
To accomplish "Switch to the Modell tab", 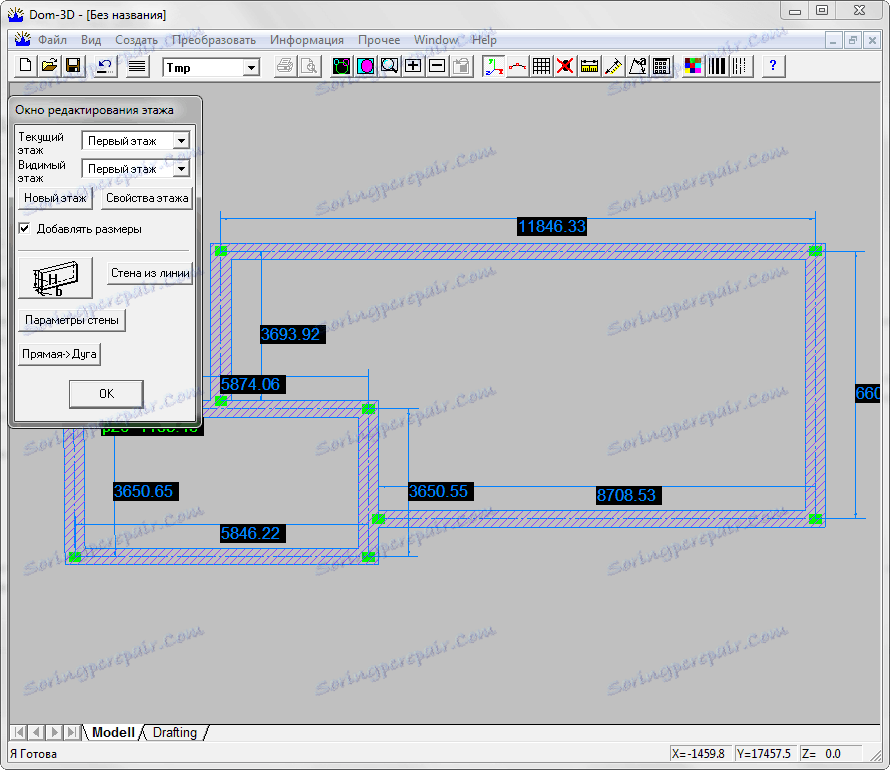I will (x=113, y=733).
